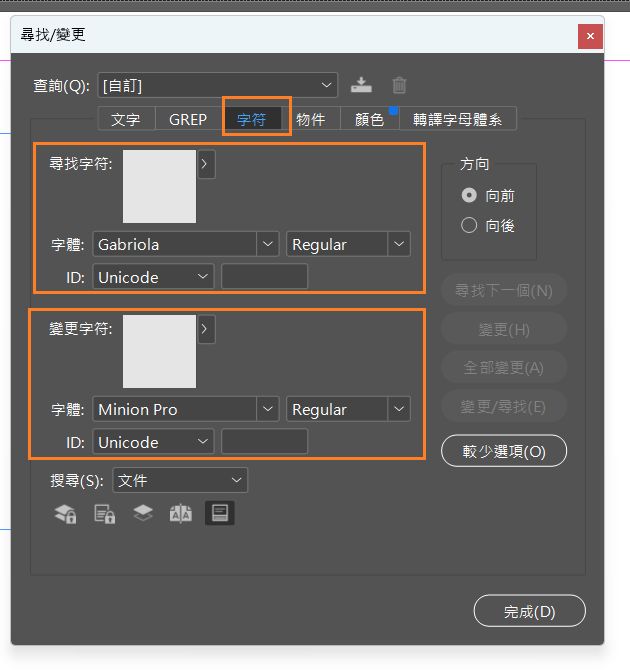
Task: Expand the 尋找字符 glyph picker arrow
Action: (x=206, y=164)
